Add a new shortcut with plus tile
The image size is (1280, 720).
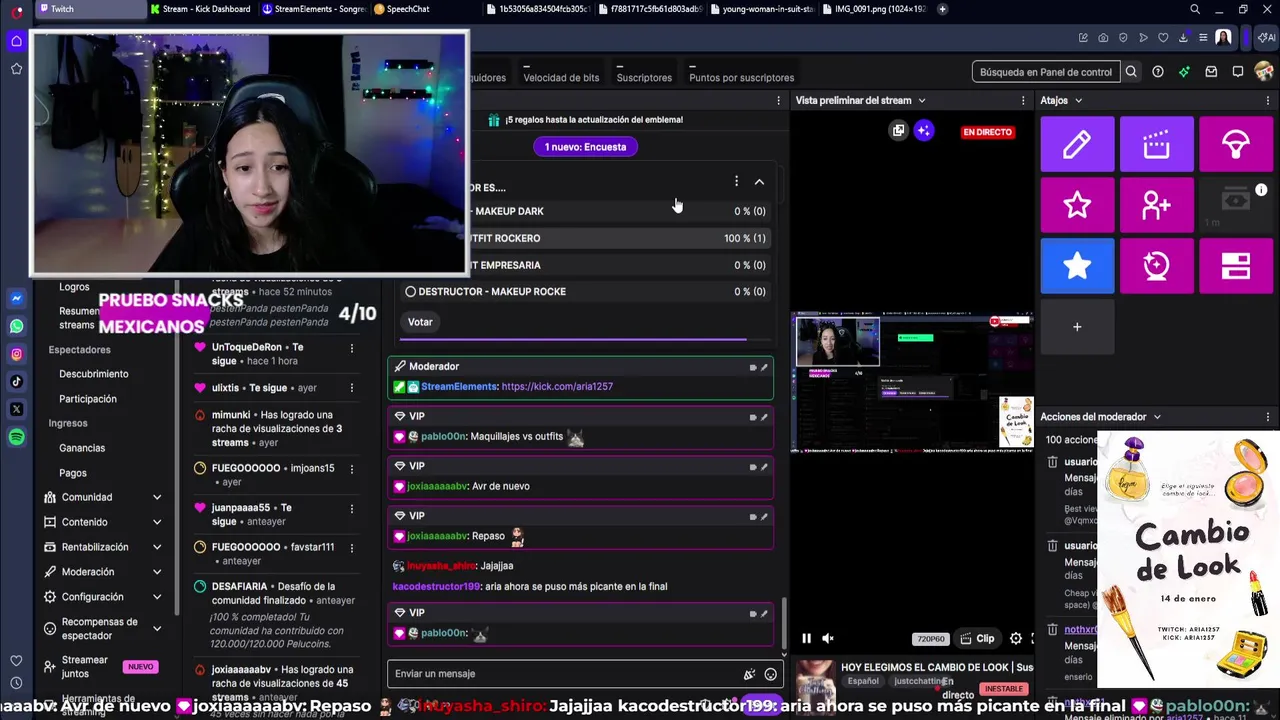(1077, 327)
